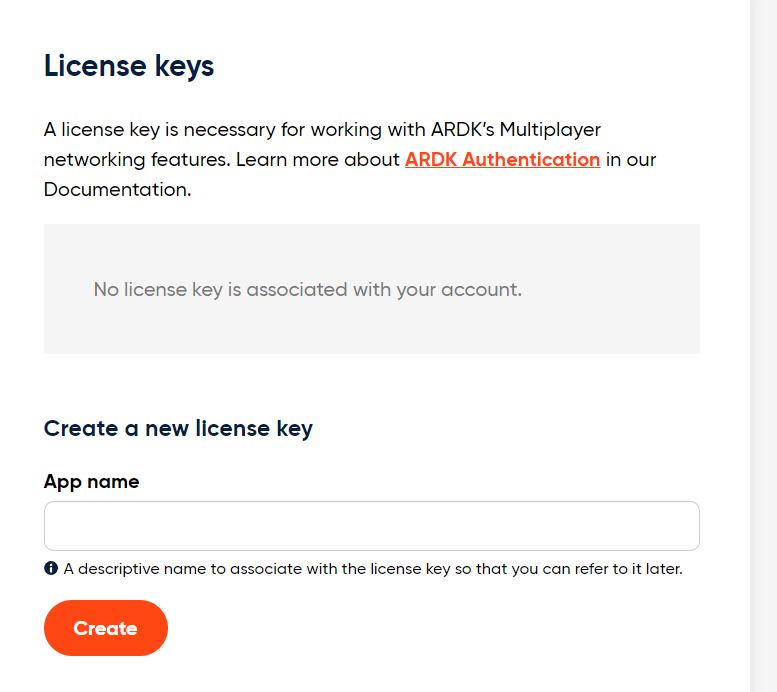Click 'so that you can' in hint text
This screenshot has height=692, width=777.
click(x=512, y=569)
